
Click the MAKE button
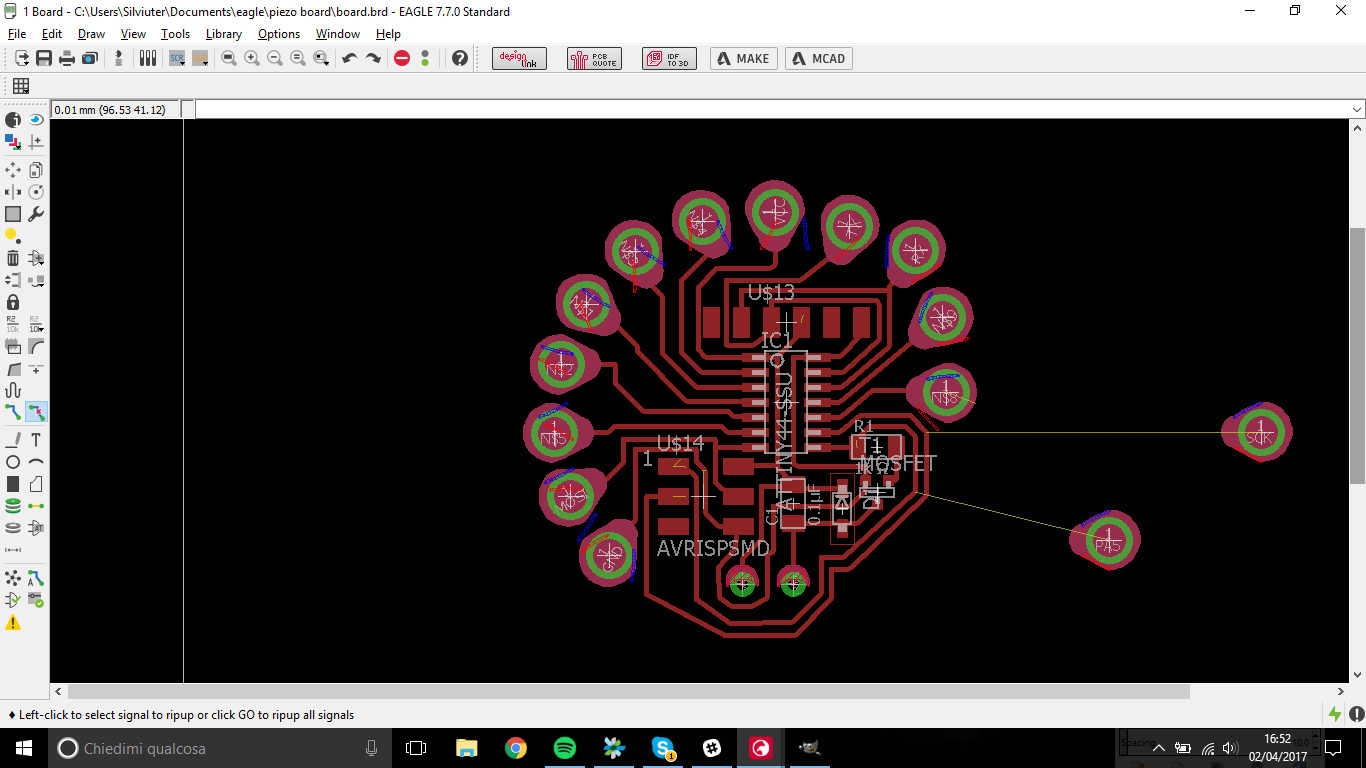744,58
